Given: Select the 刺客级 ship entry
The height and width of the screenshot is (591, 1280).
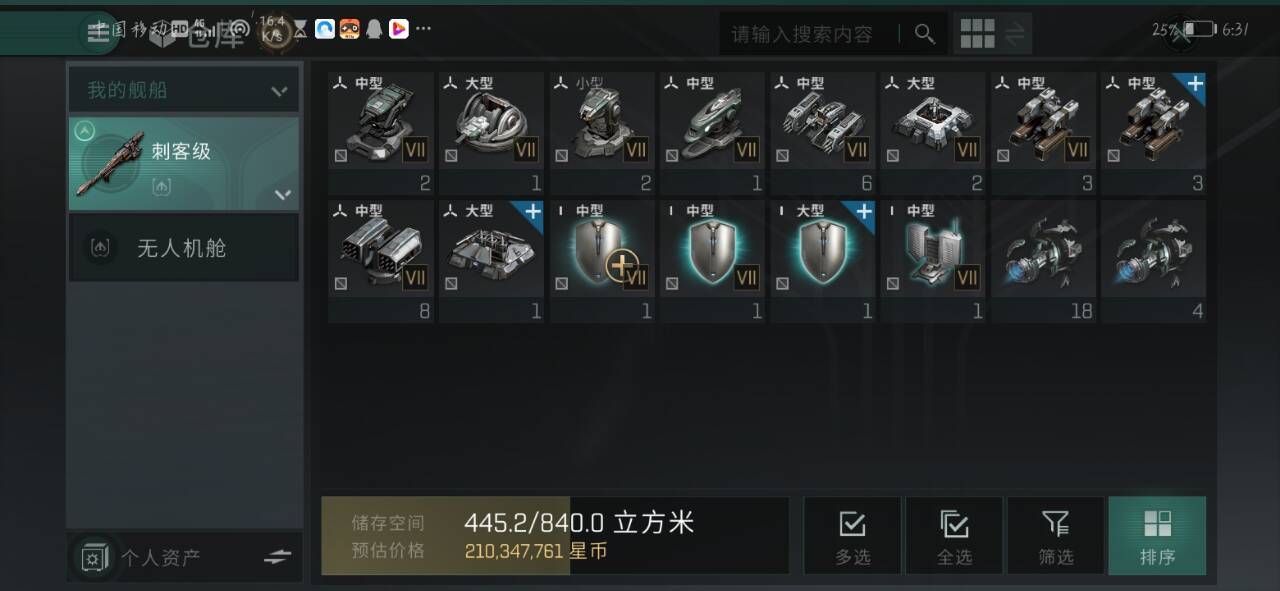Looking at the screenshot, I should pos(184,163).
